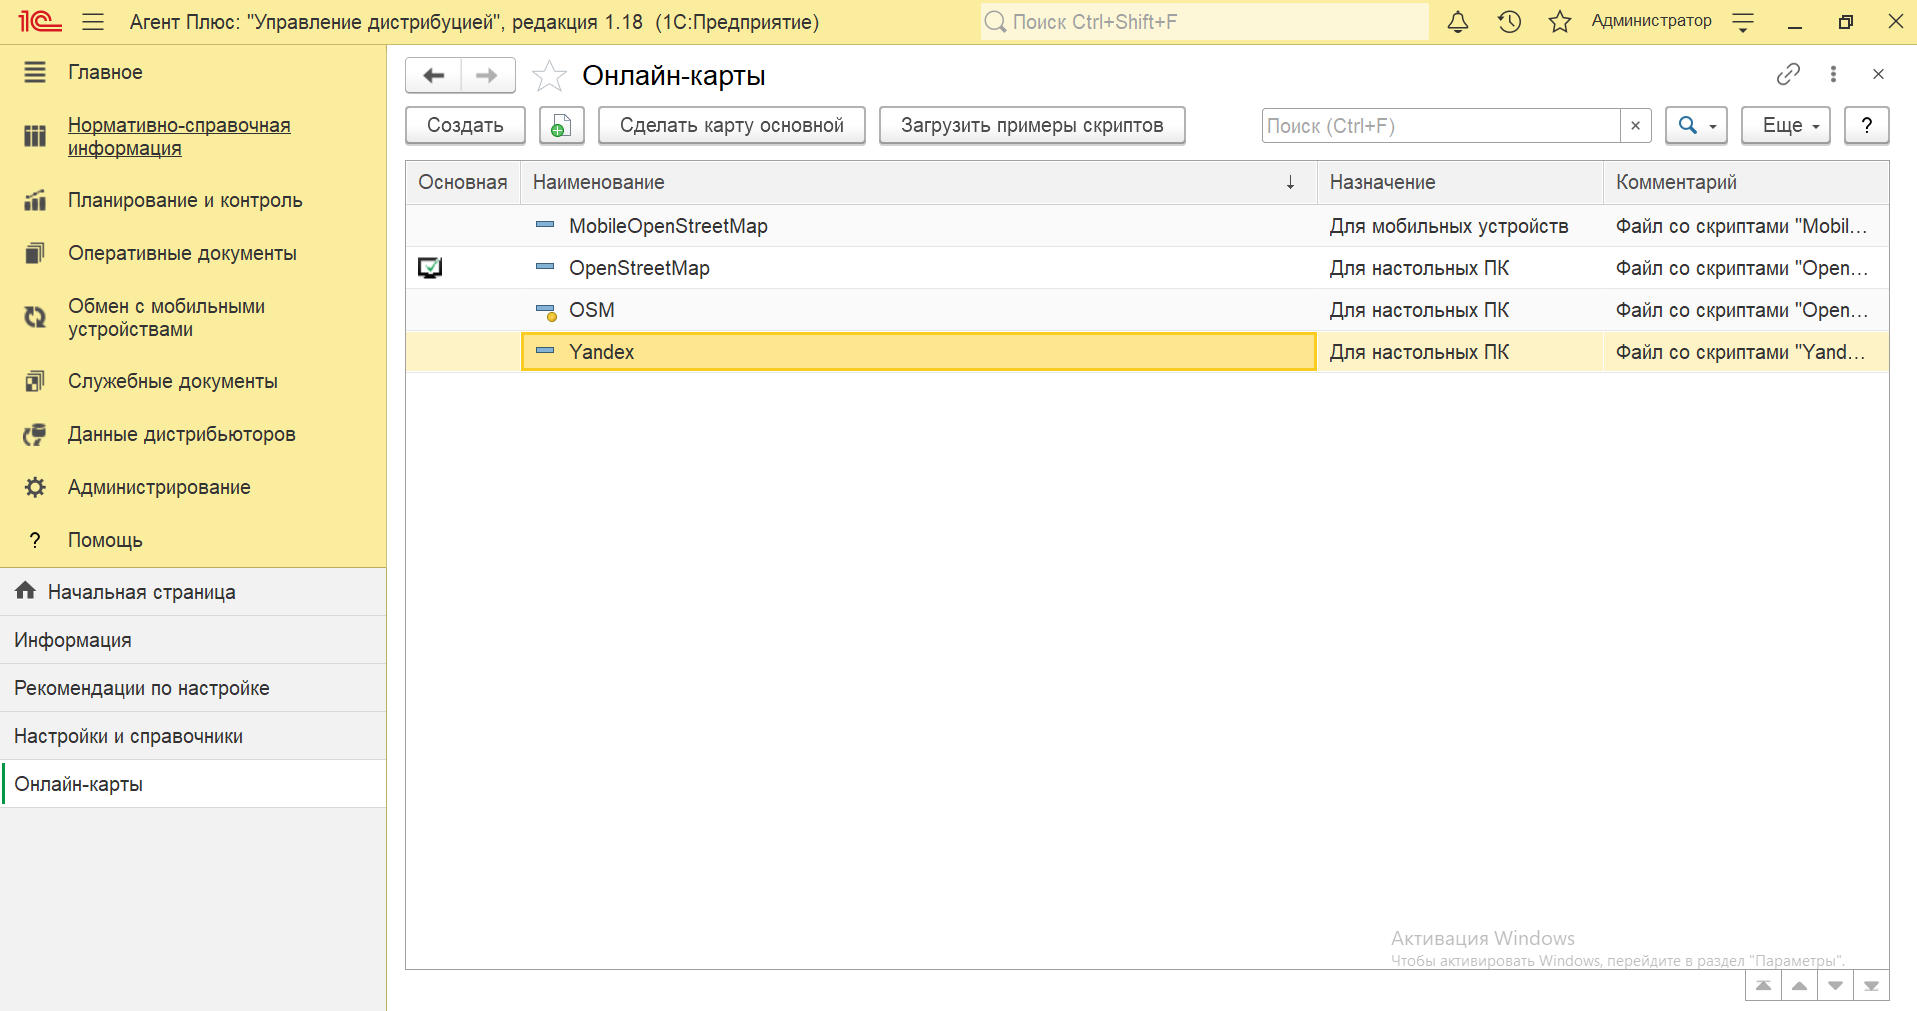Screen dimensions: 1917x1011
Task: Expand the Еще dropdown menu
Action: (x=1785, y=126)
